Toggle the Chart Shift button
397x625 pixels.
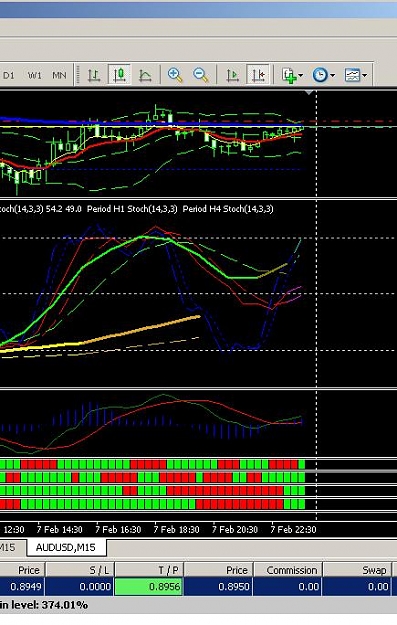pos(258,75)
